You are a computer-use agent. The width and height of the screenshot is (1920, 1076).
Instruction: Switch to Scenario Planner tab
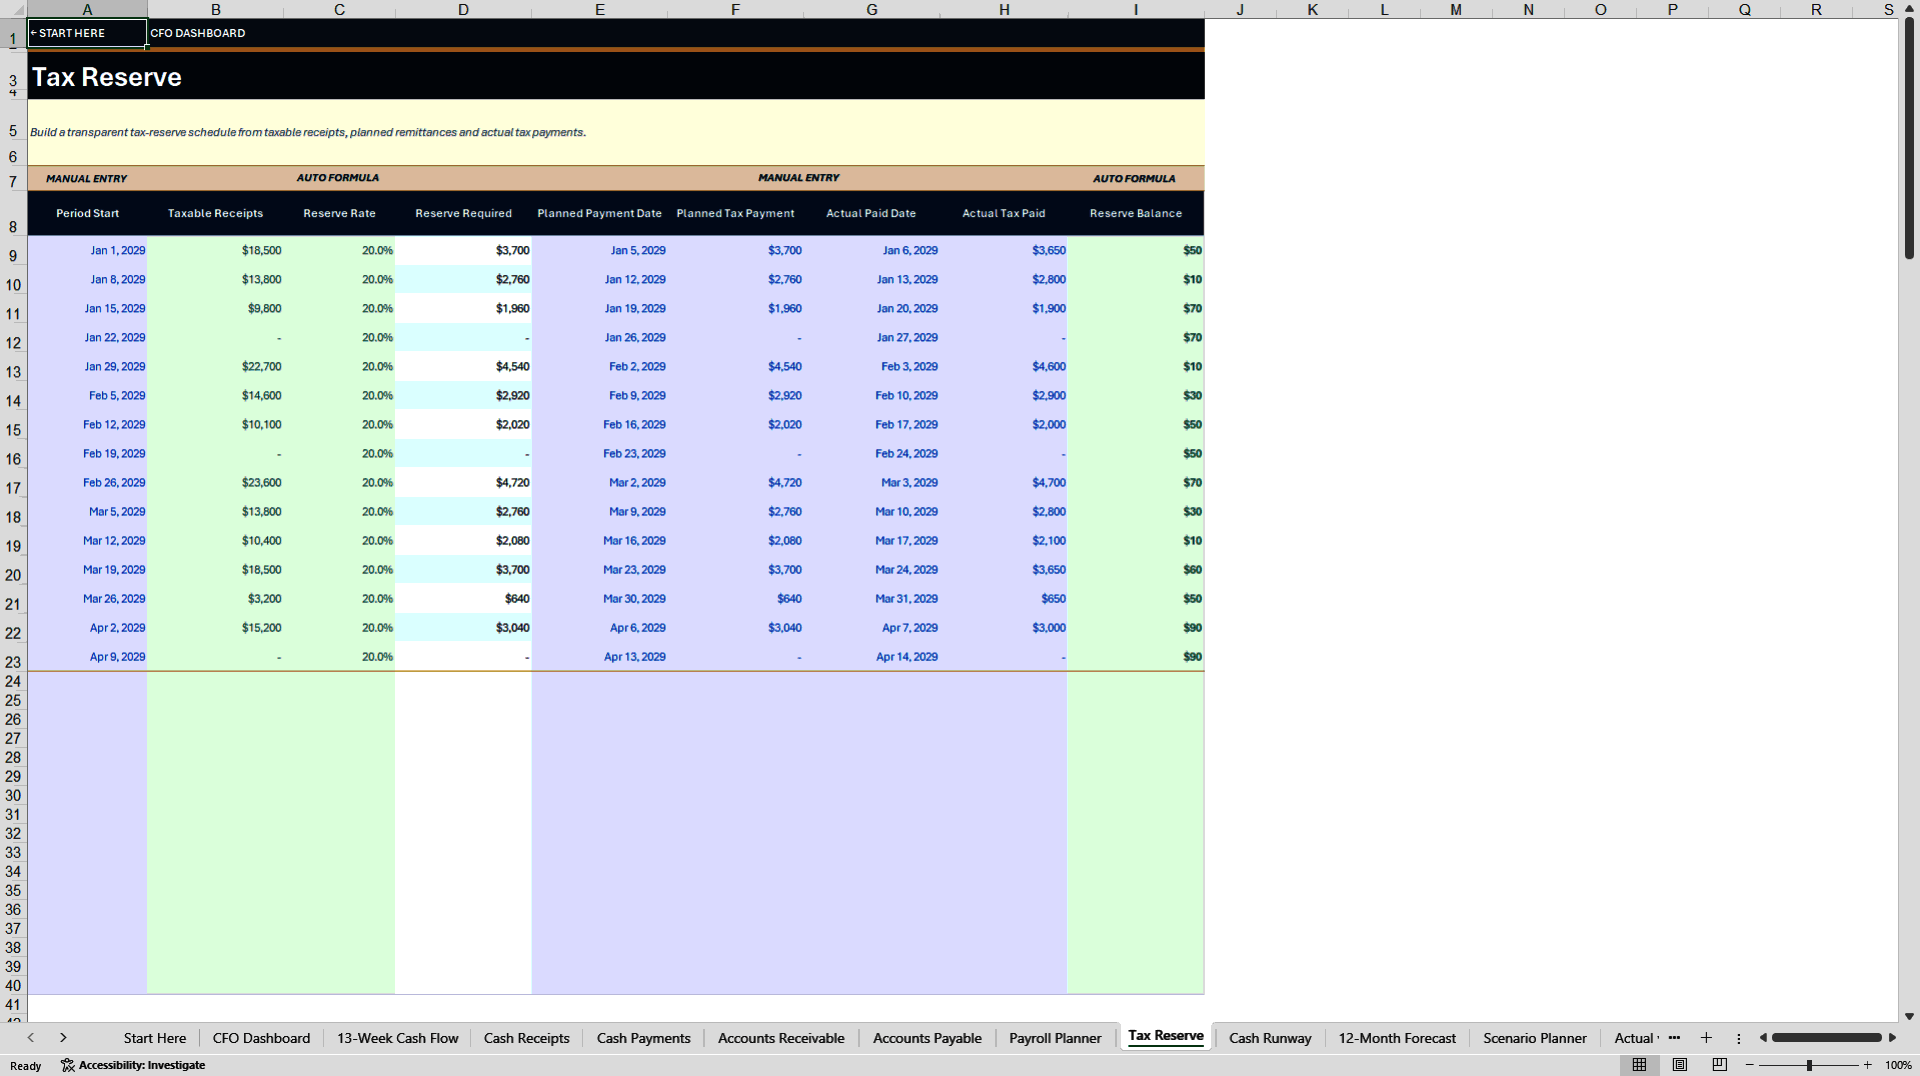tap(1534, 1038)
